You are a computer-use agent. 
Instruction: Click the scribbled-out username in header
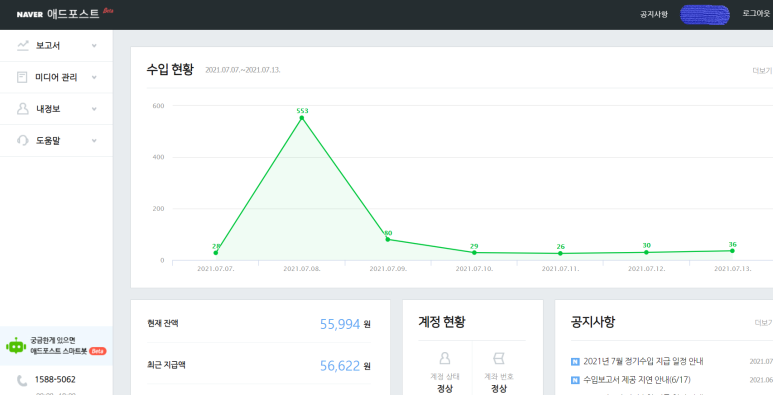(x=705, y=14)
